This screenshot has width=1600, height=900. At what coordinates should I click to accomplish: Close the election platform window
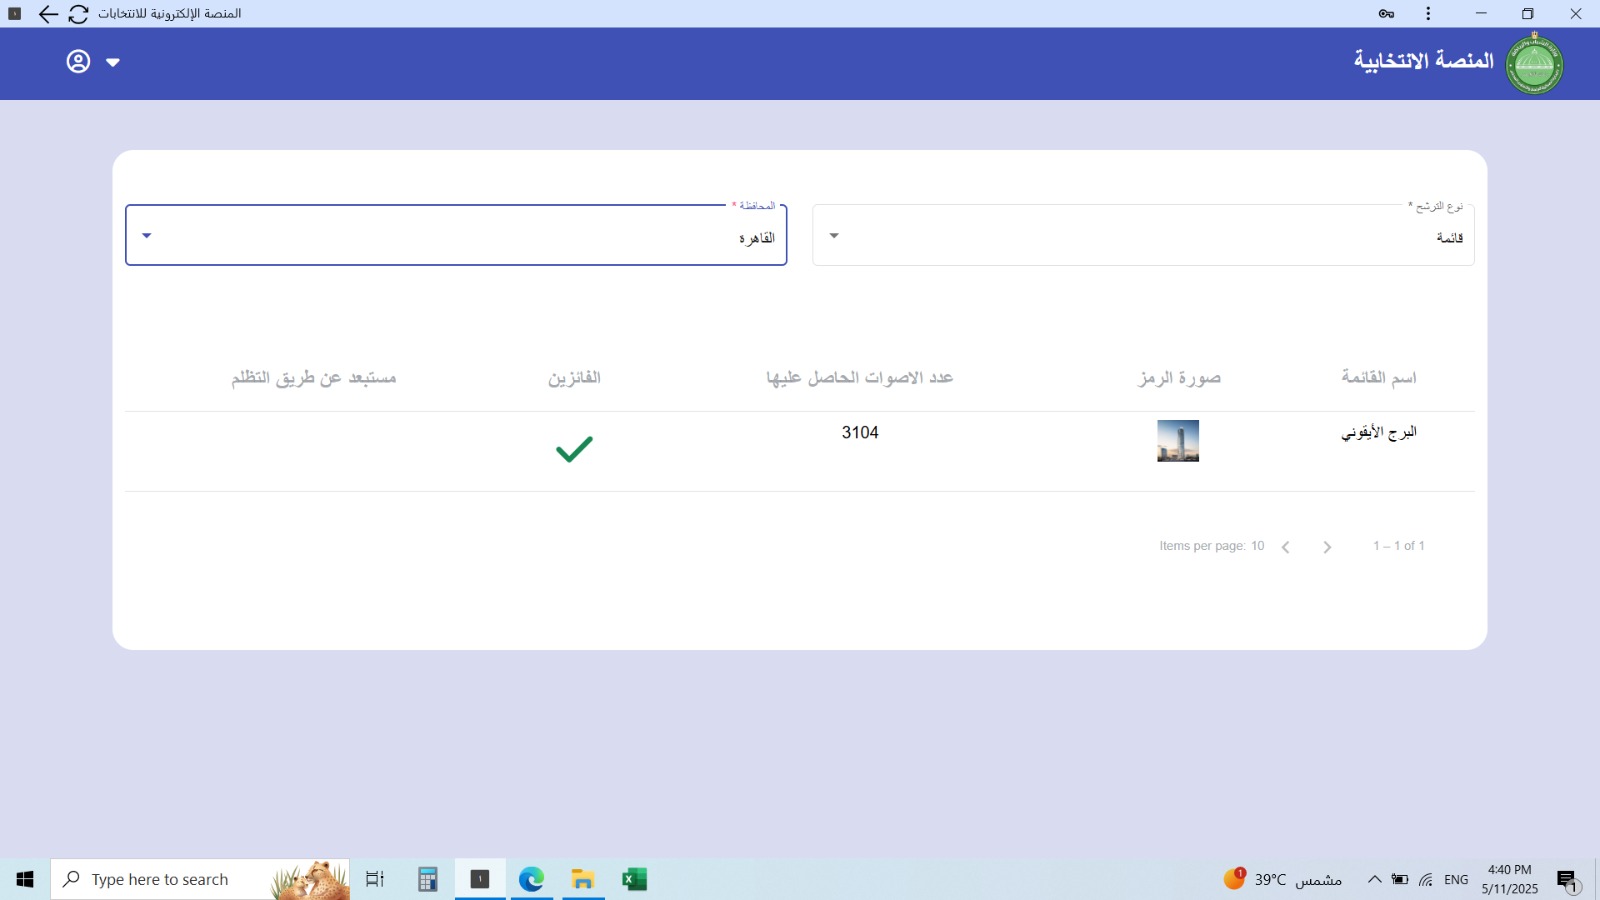pos(1576,14)
